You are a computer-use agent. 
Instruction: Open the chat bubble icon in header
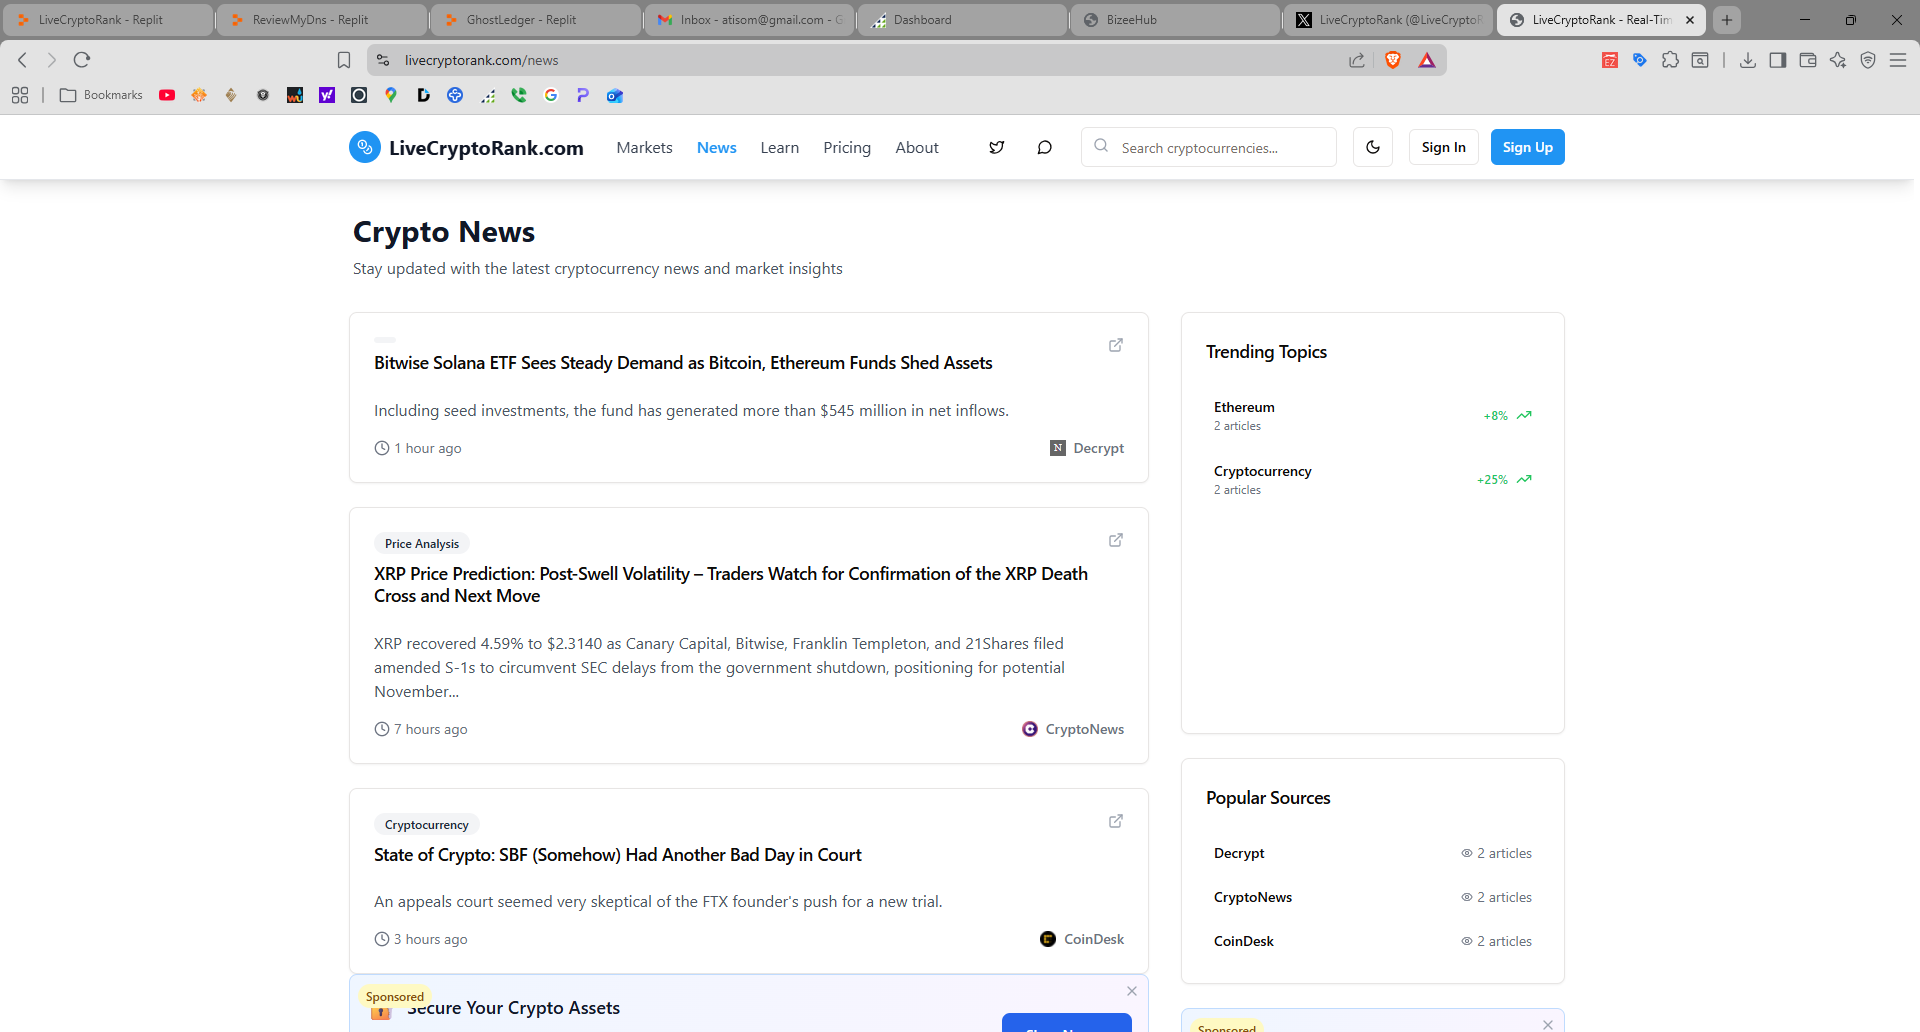[1044, 147]
